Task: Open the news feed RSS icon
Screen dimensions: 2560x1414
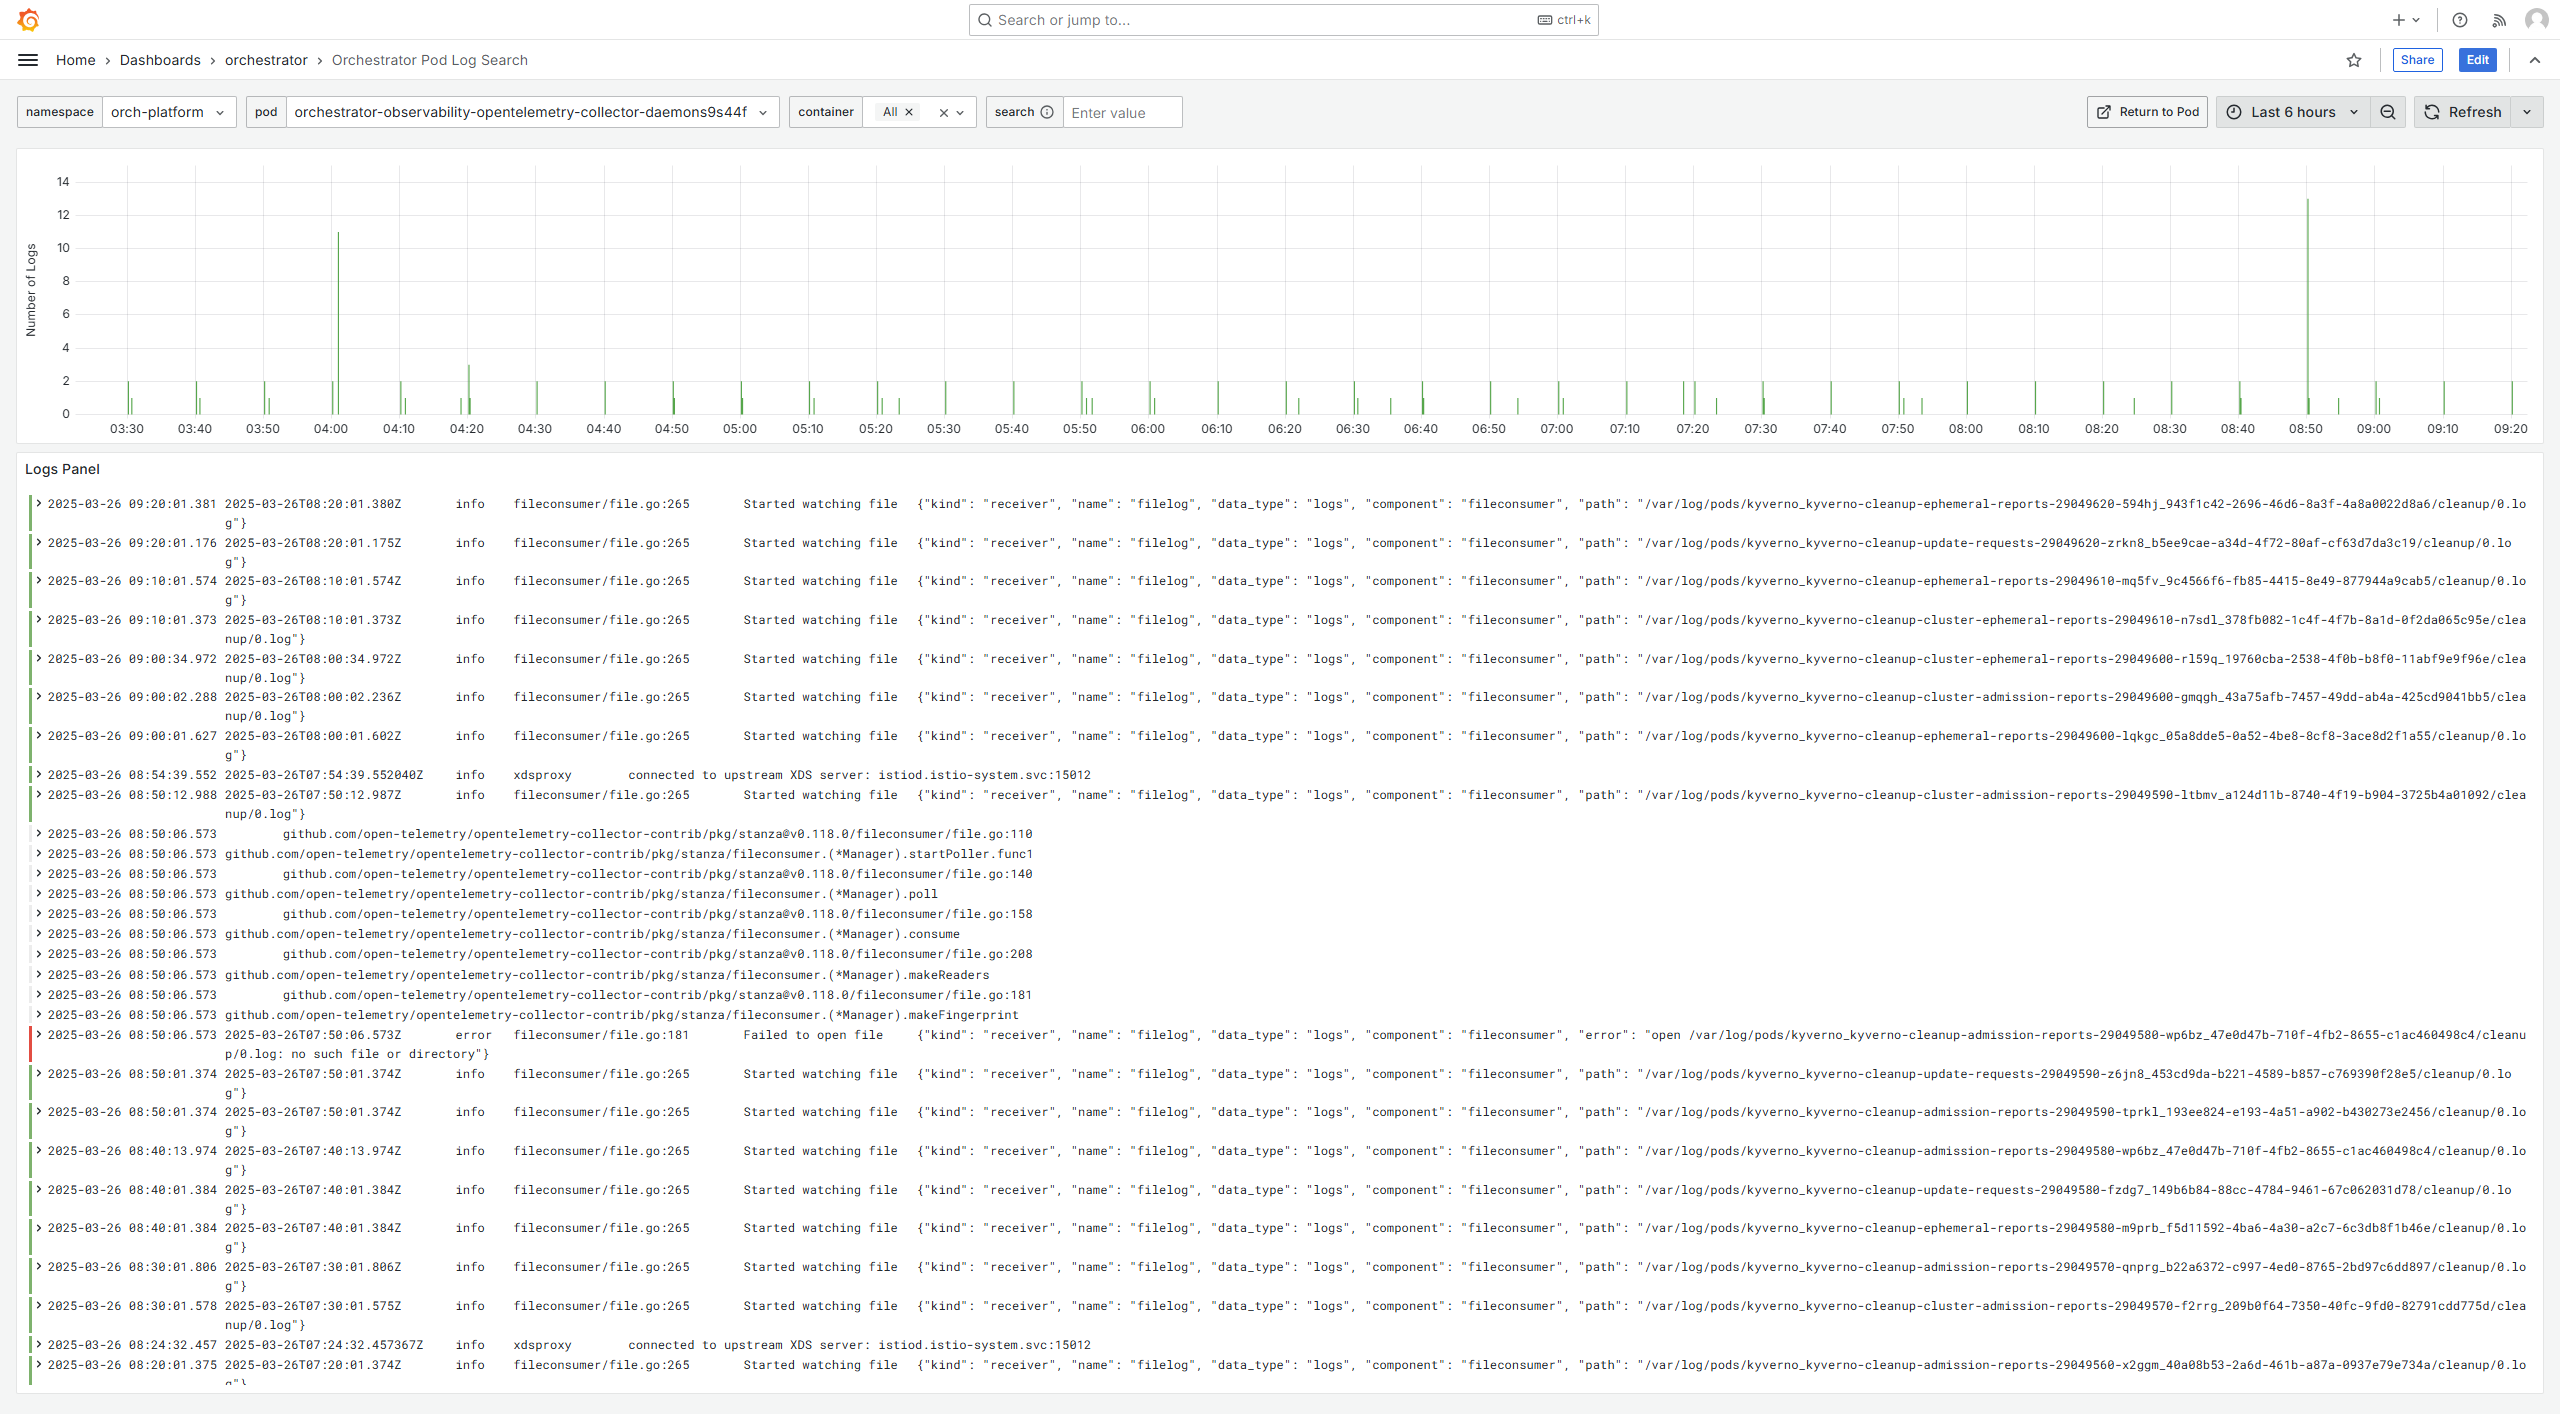Action: pyautogui.click(x=2499, y=20)
